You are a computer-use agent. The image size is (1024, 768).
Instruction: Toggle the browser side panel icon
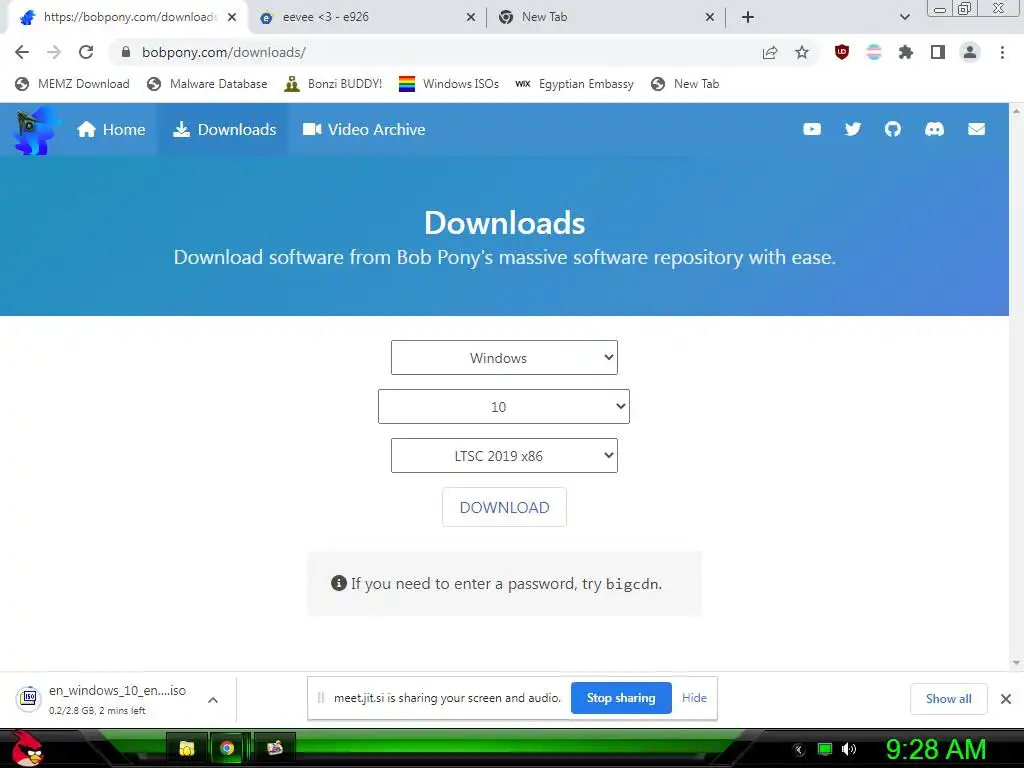click(x=938, y=52)
